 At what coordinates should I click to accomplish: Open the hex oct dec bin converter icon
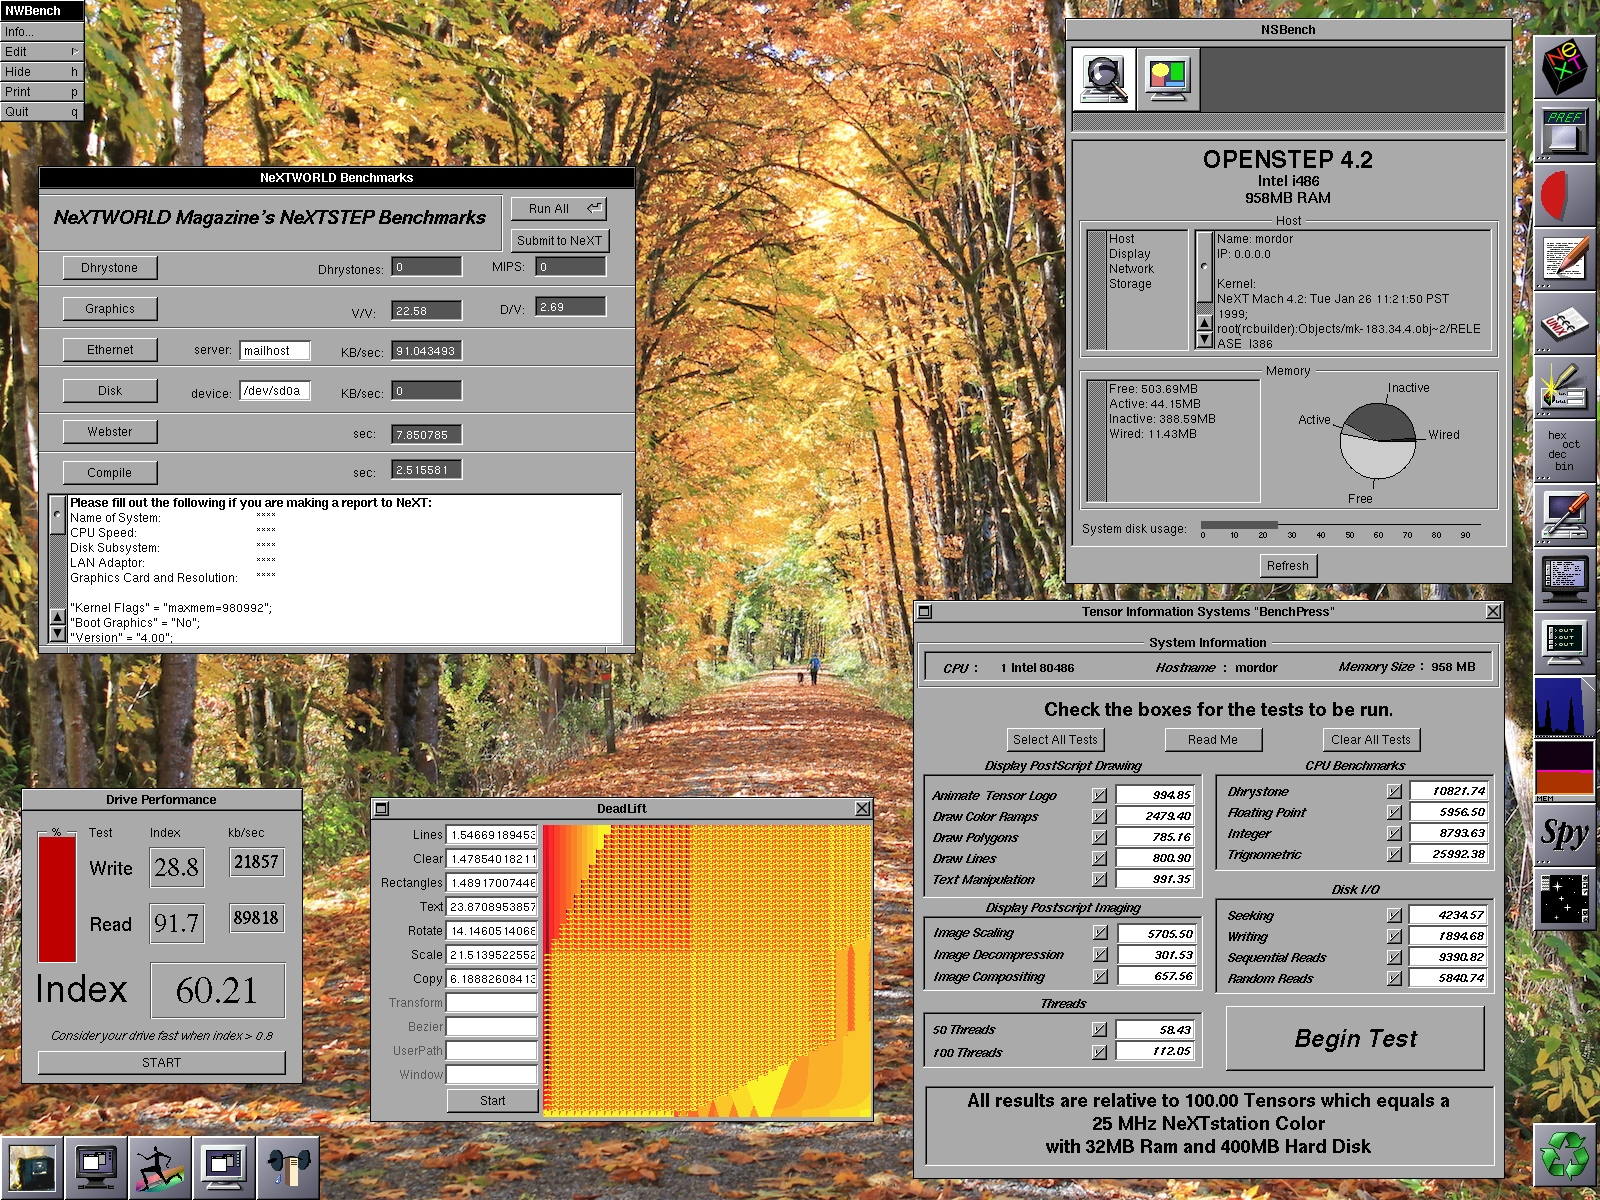point(1564,451)
